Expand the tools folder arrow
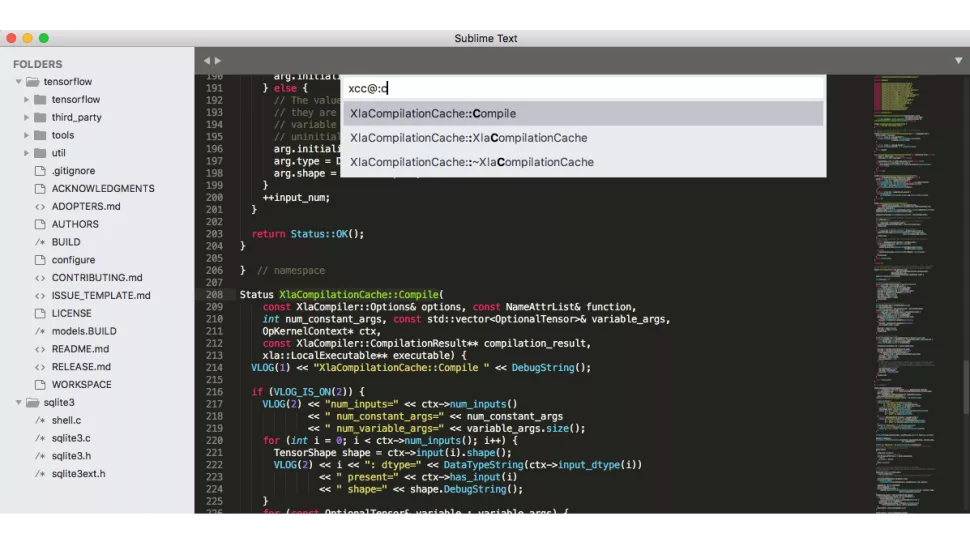The width and height of the screenshot is (970, 546). 27,136
